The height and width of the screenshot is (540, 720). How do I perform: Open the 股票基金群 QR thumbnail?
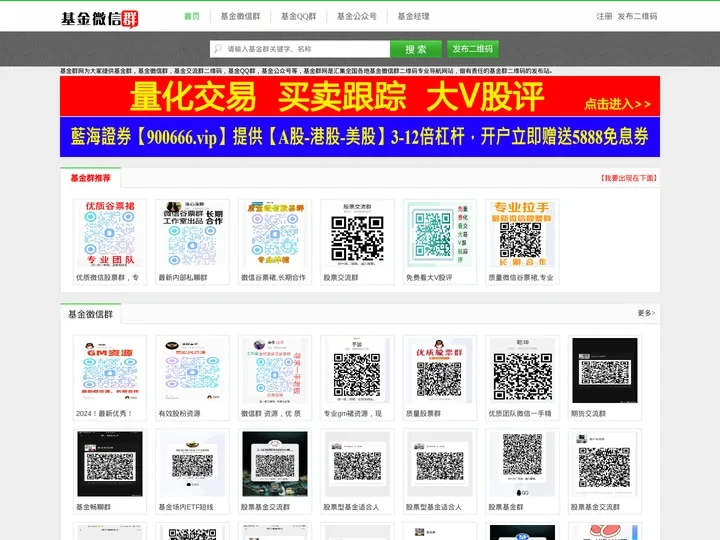point(522,464)
